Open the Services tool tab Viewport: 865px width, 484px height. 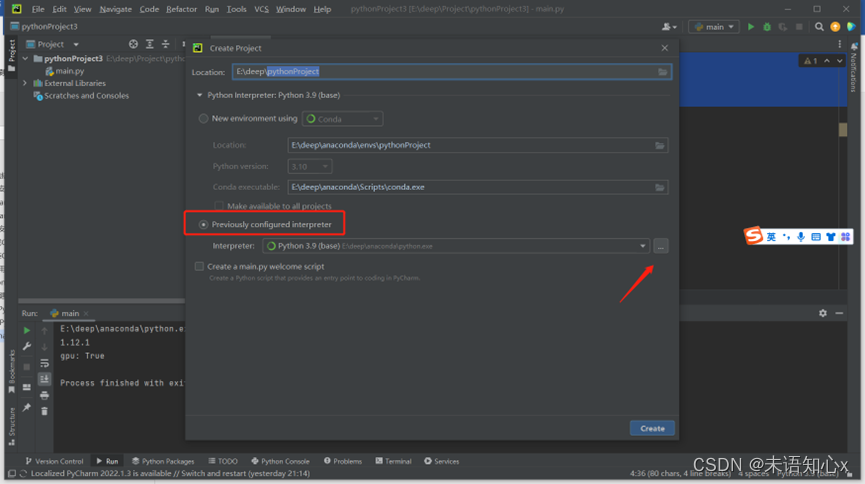441,461
